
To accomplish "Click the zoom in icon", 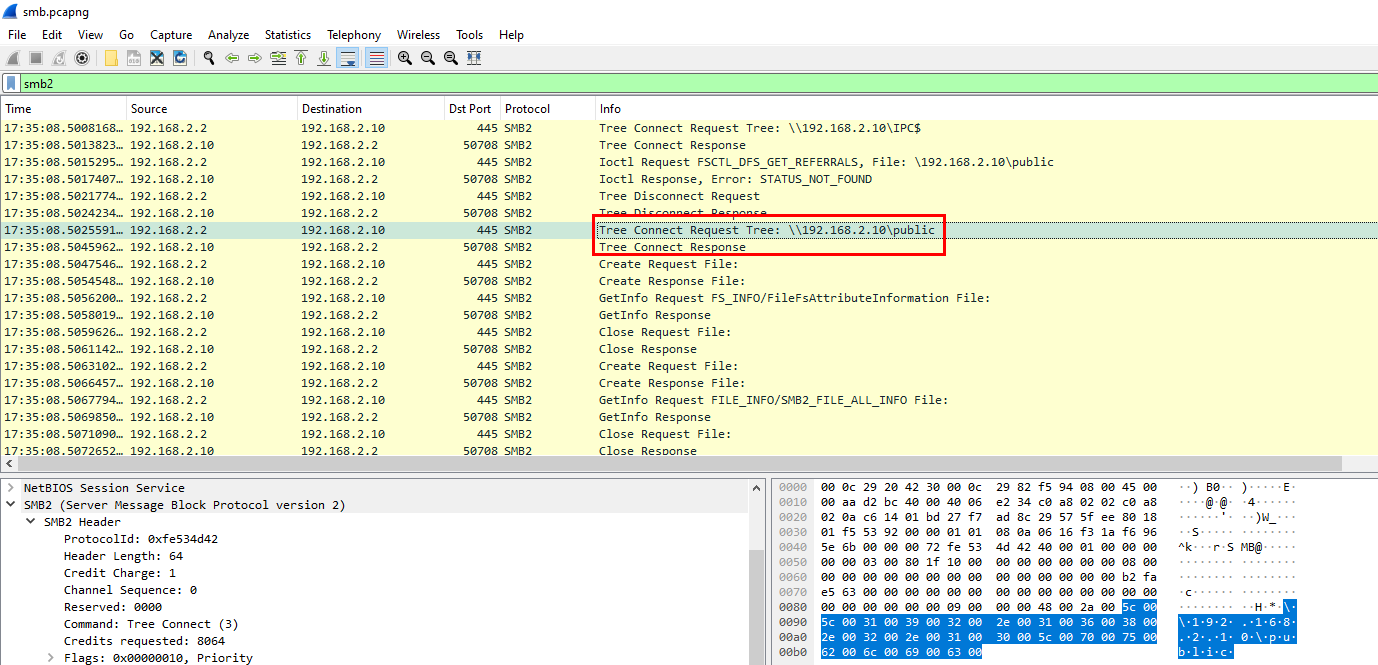I will (x=405, y=58).
